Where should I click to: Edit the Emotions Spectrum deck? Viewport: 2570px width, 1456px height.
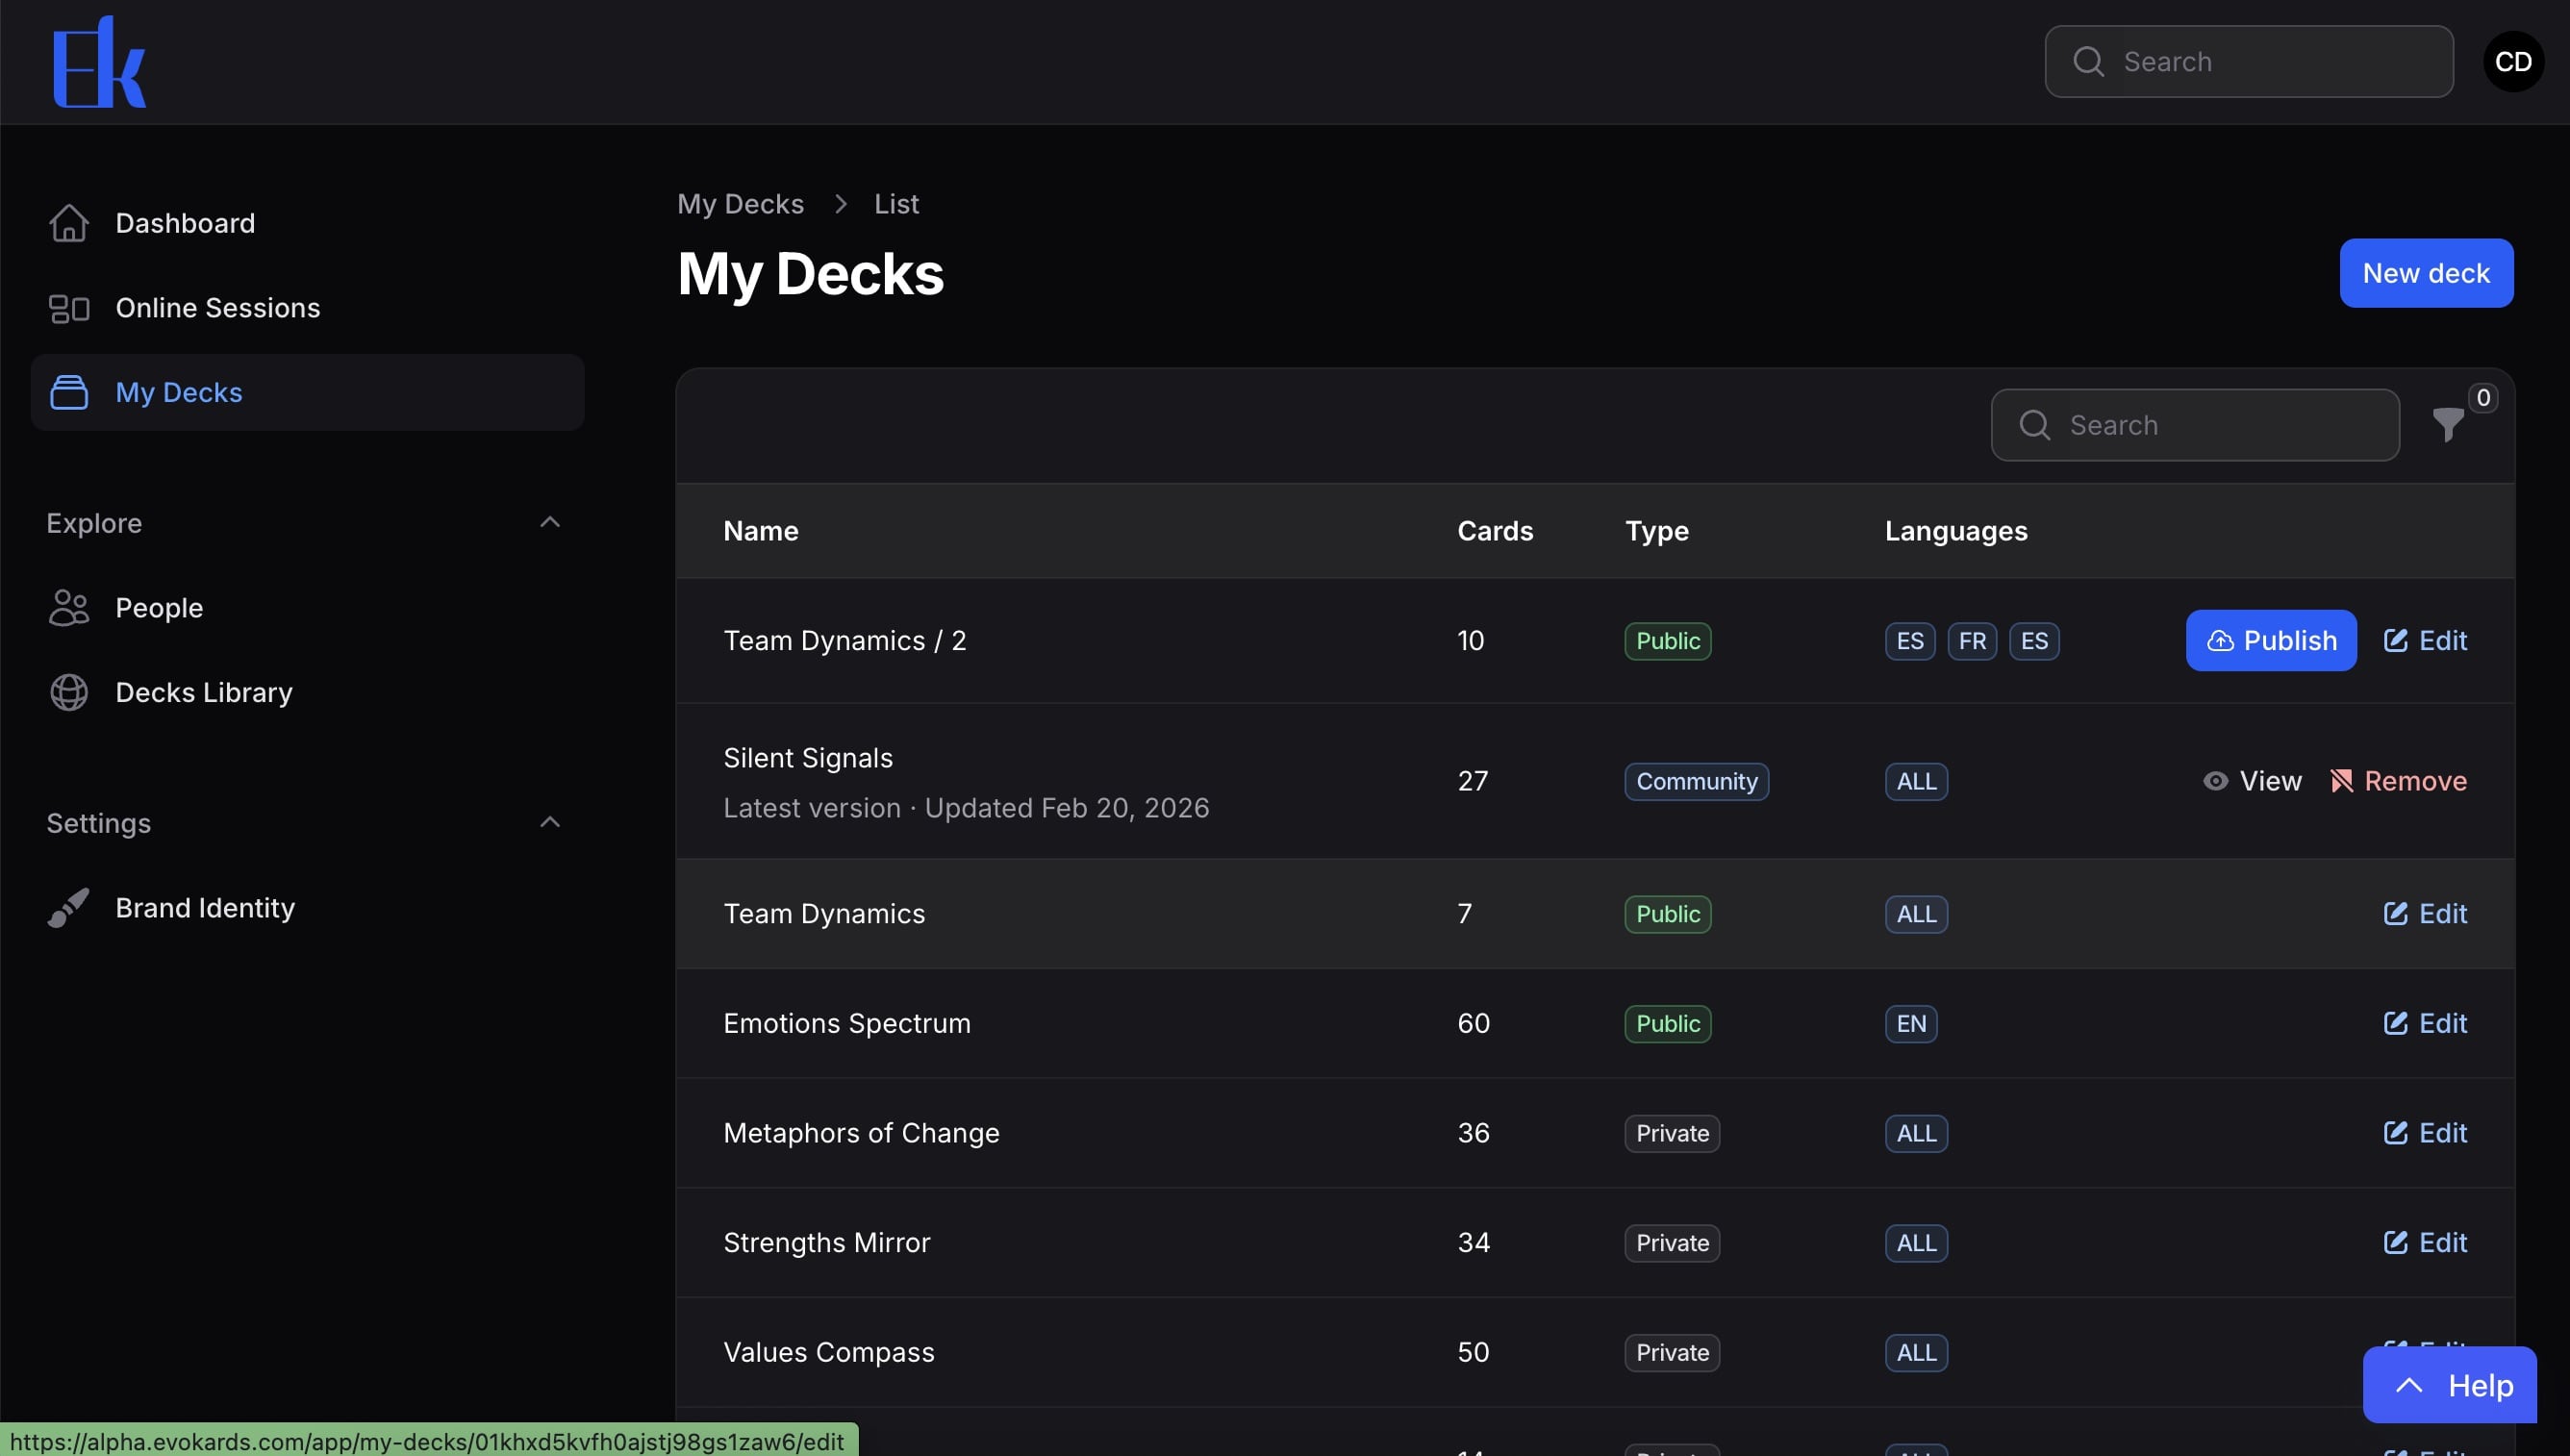(x=2425, y=1023)
